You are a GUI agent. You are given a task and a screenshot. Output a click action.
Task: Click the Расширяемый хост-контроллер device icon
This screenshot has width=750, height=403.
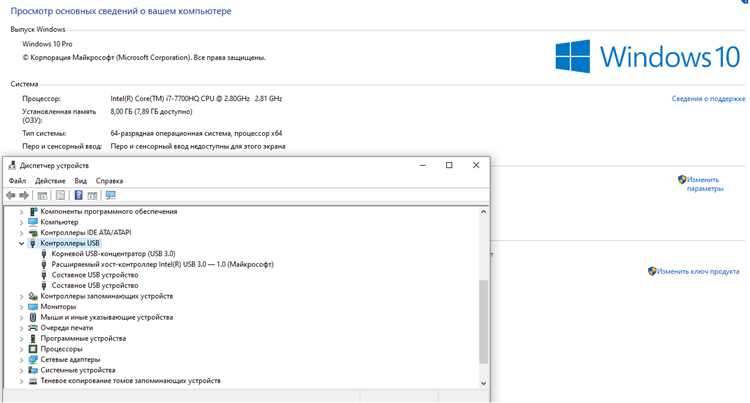[44, 264]
